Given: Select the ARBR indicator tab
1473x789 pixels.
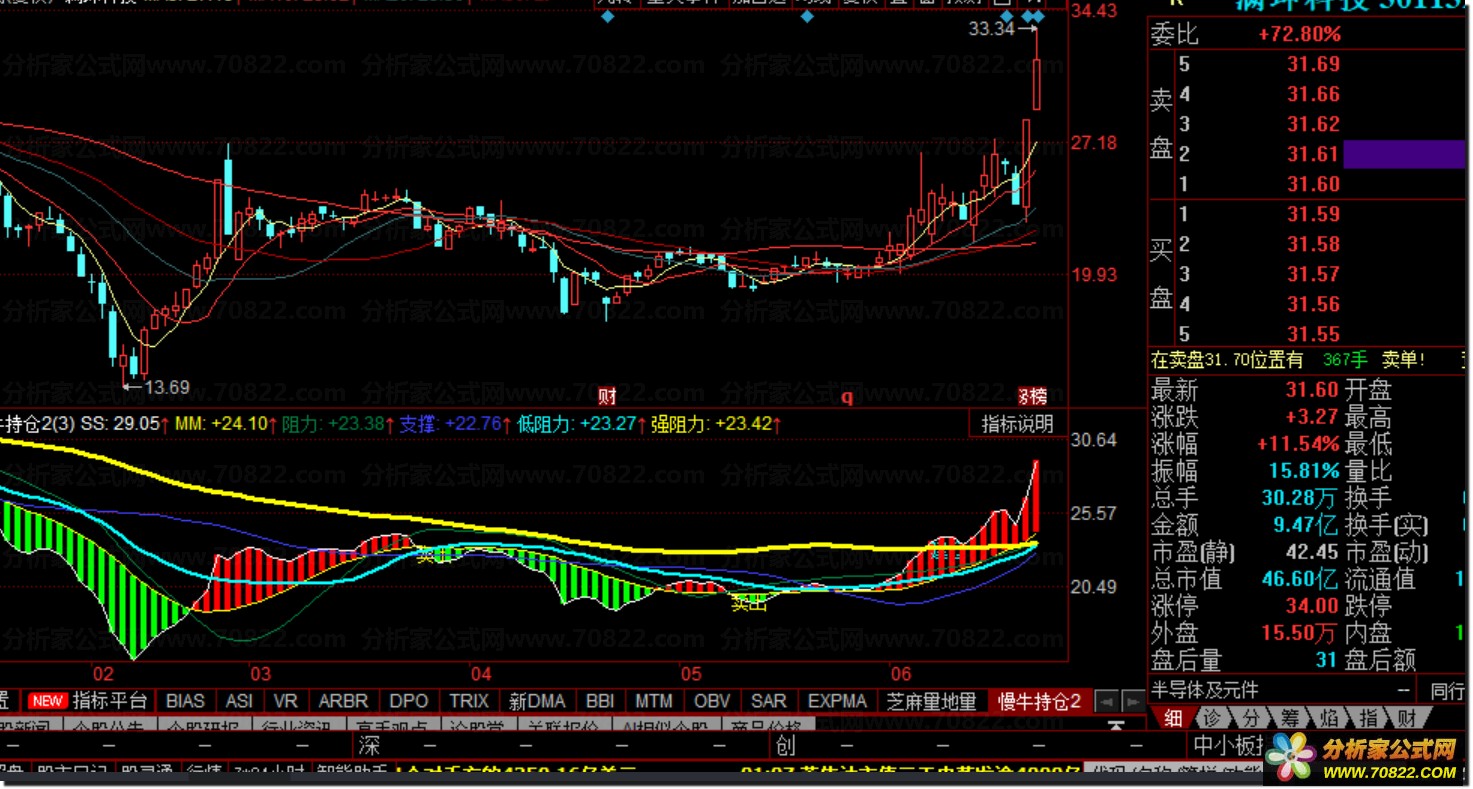Looking at the screenshot, I should pyautogui.click(x=344, y=701).
